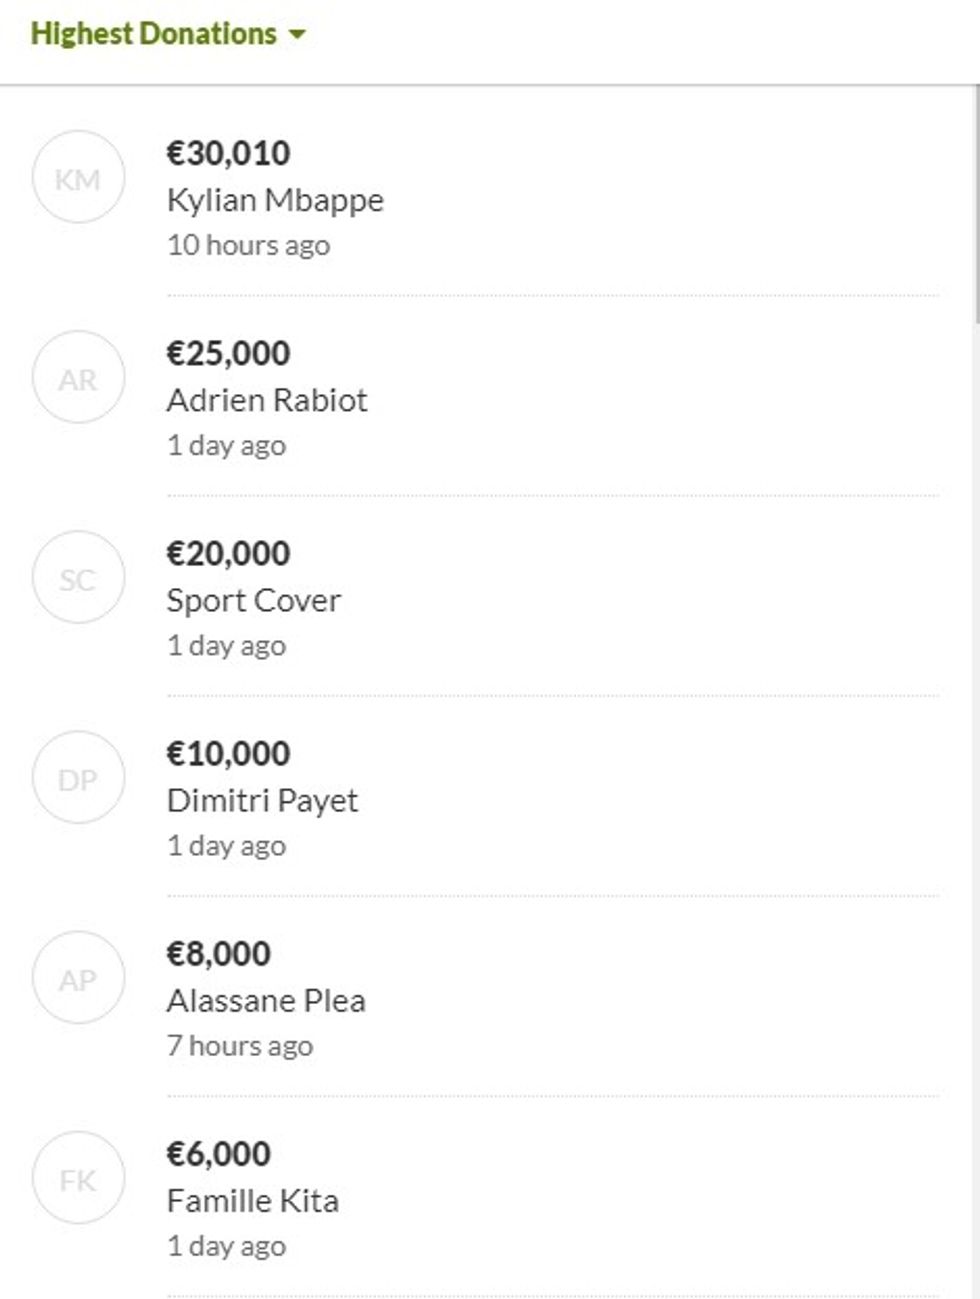The image size is (980, 1299).
Task: Select the SC avatar icon
Action: [78, 578]
